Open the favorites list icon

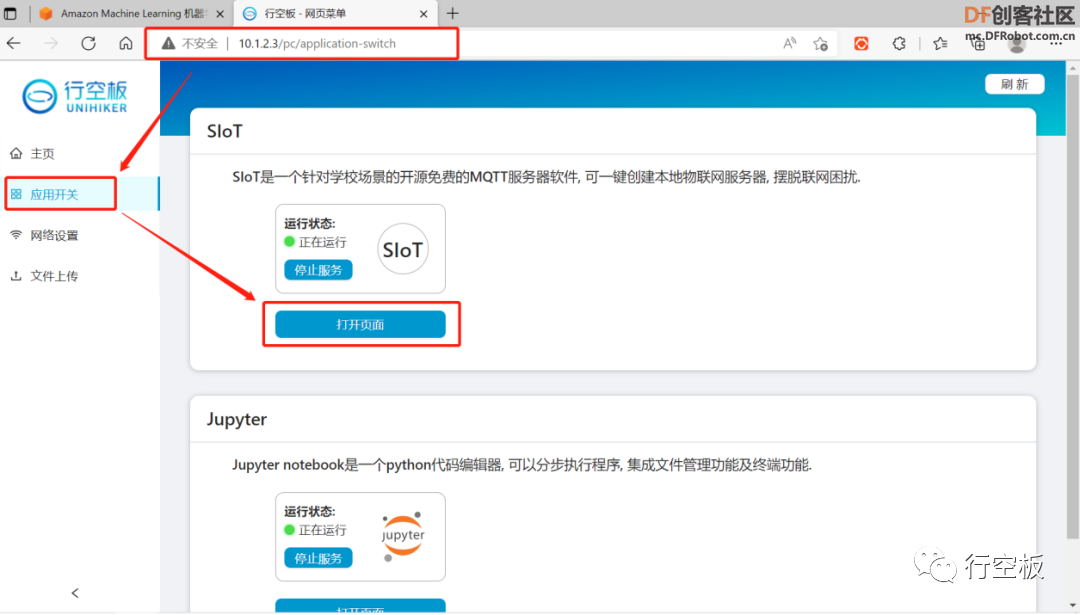[940, 44]
